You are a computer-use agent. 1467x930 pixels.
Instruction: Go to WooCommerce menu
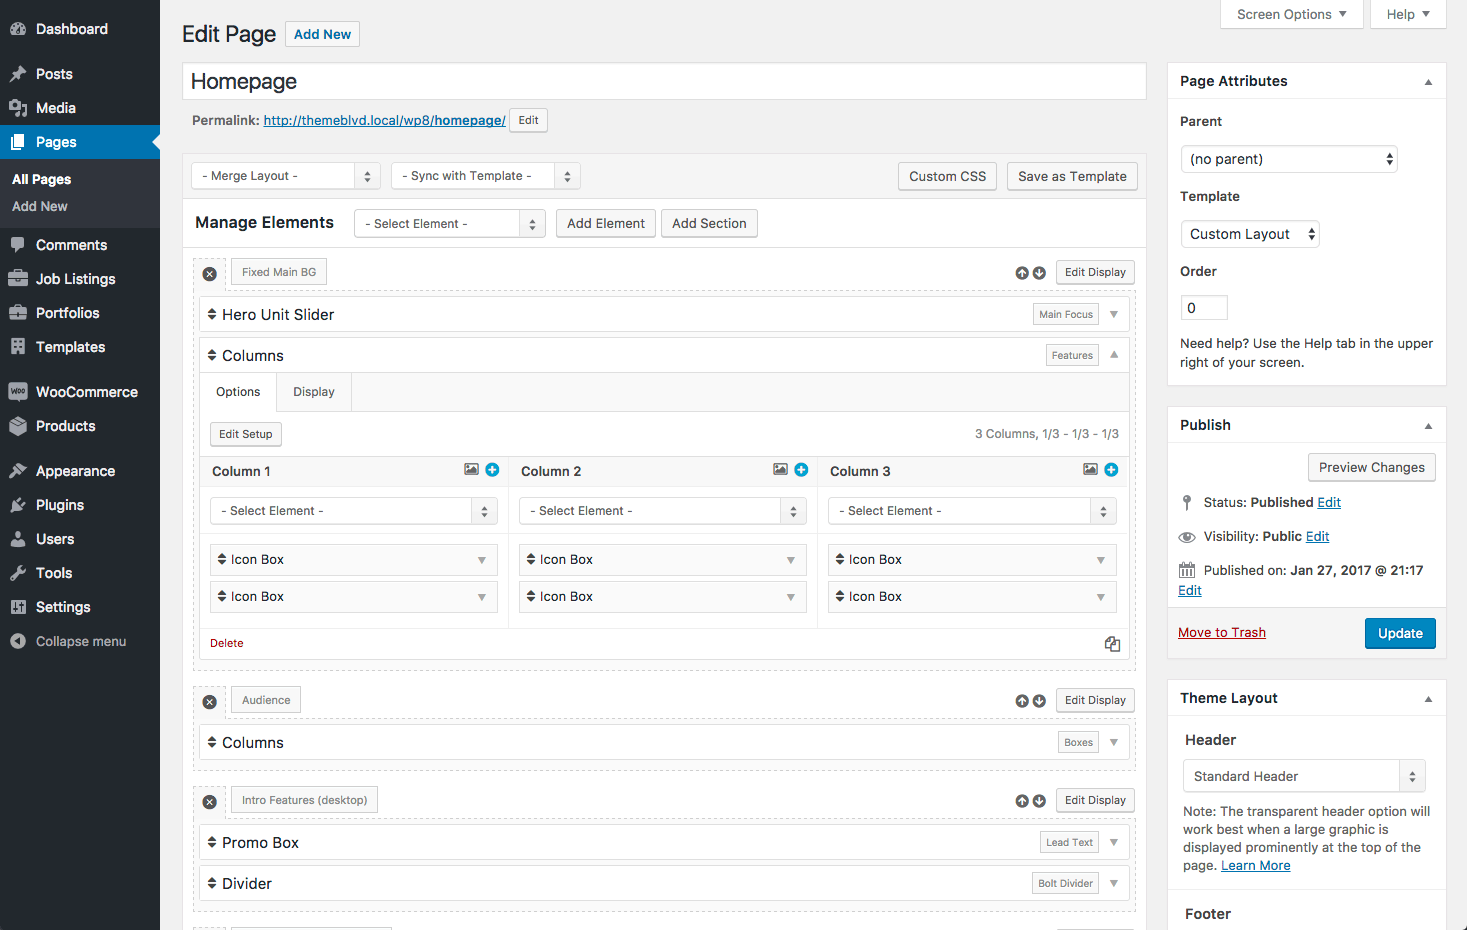pos(80,392)
